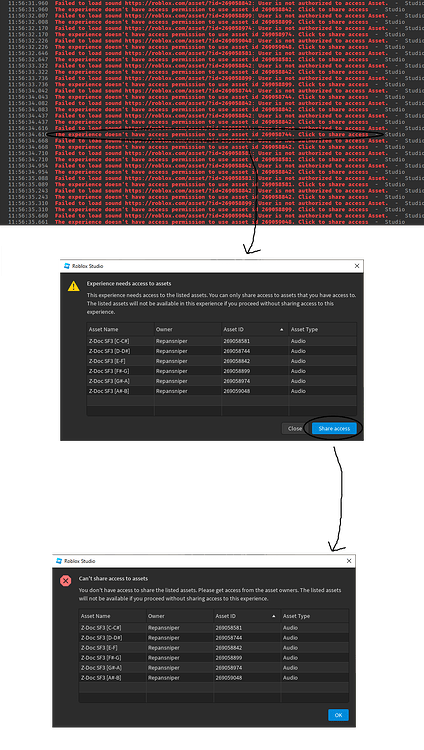
Task: Click Audio type of [G#-A] in Can't share access dialog
Action: [x=290, y=668]
